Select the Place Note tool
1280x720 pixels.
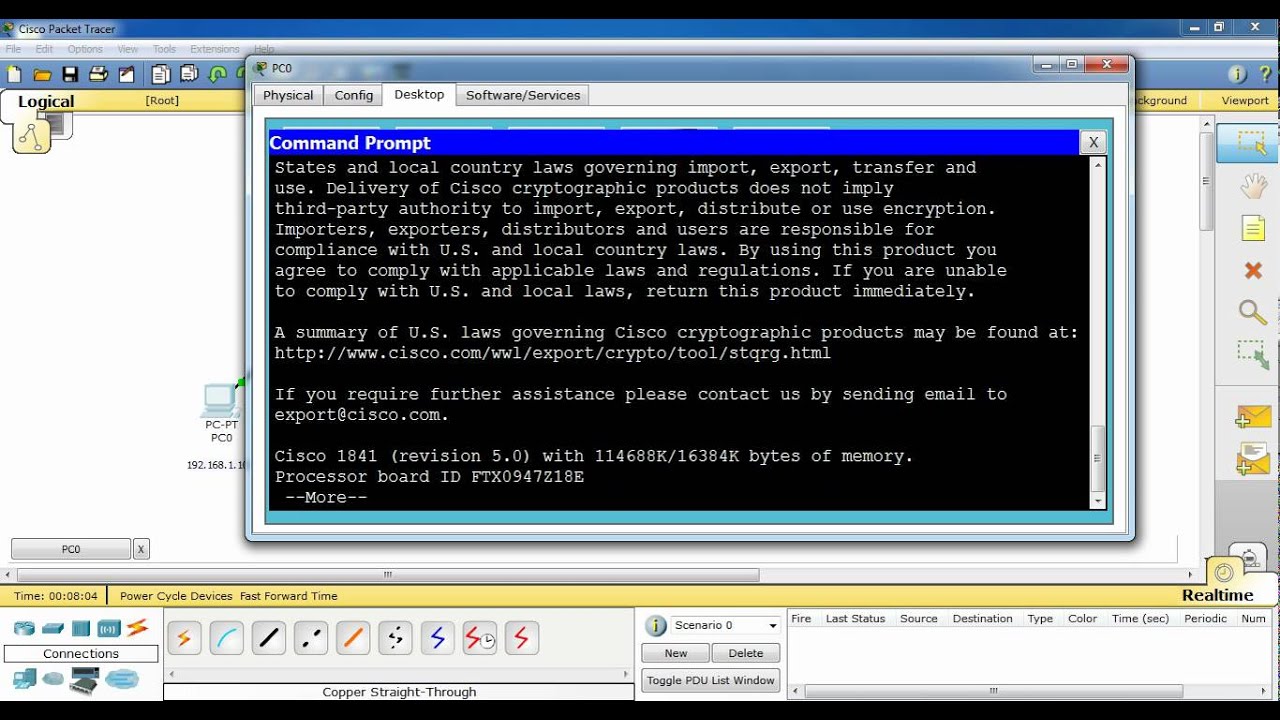(x=1253, y=228)
